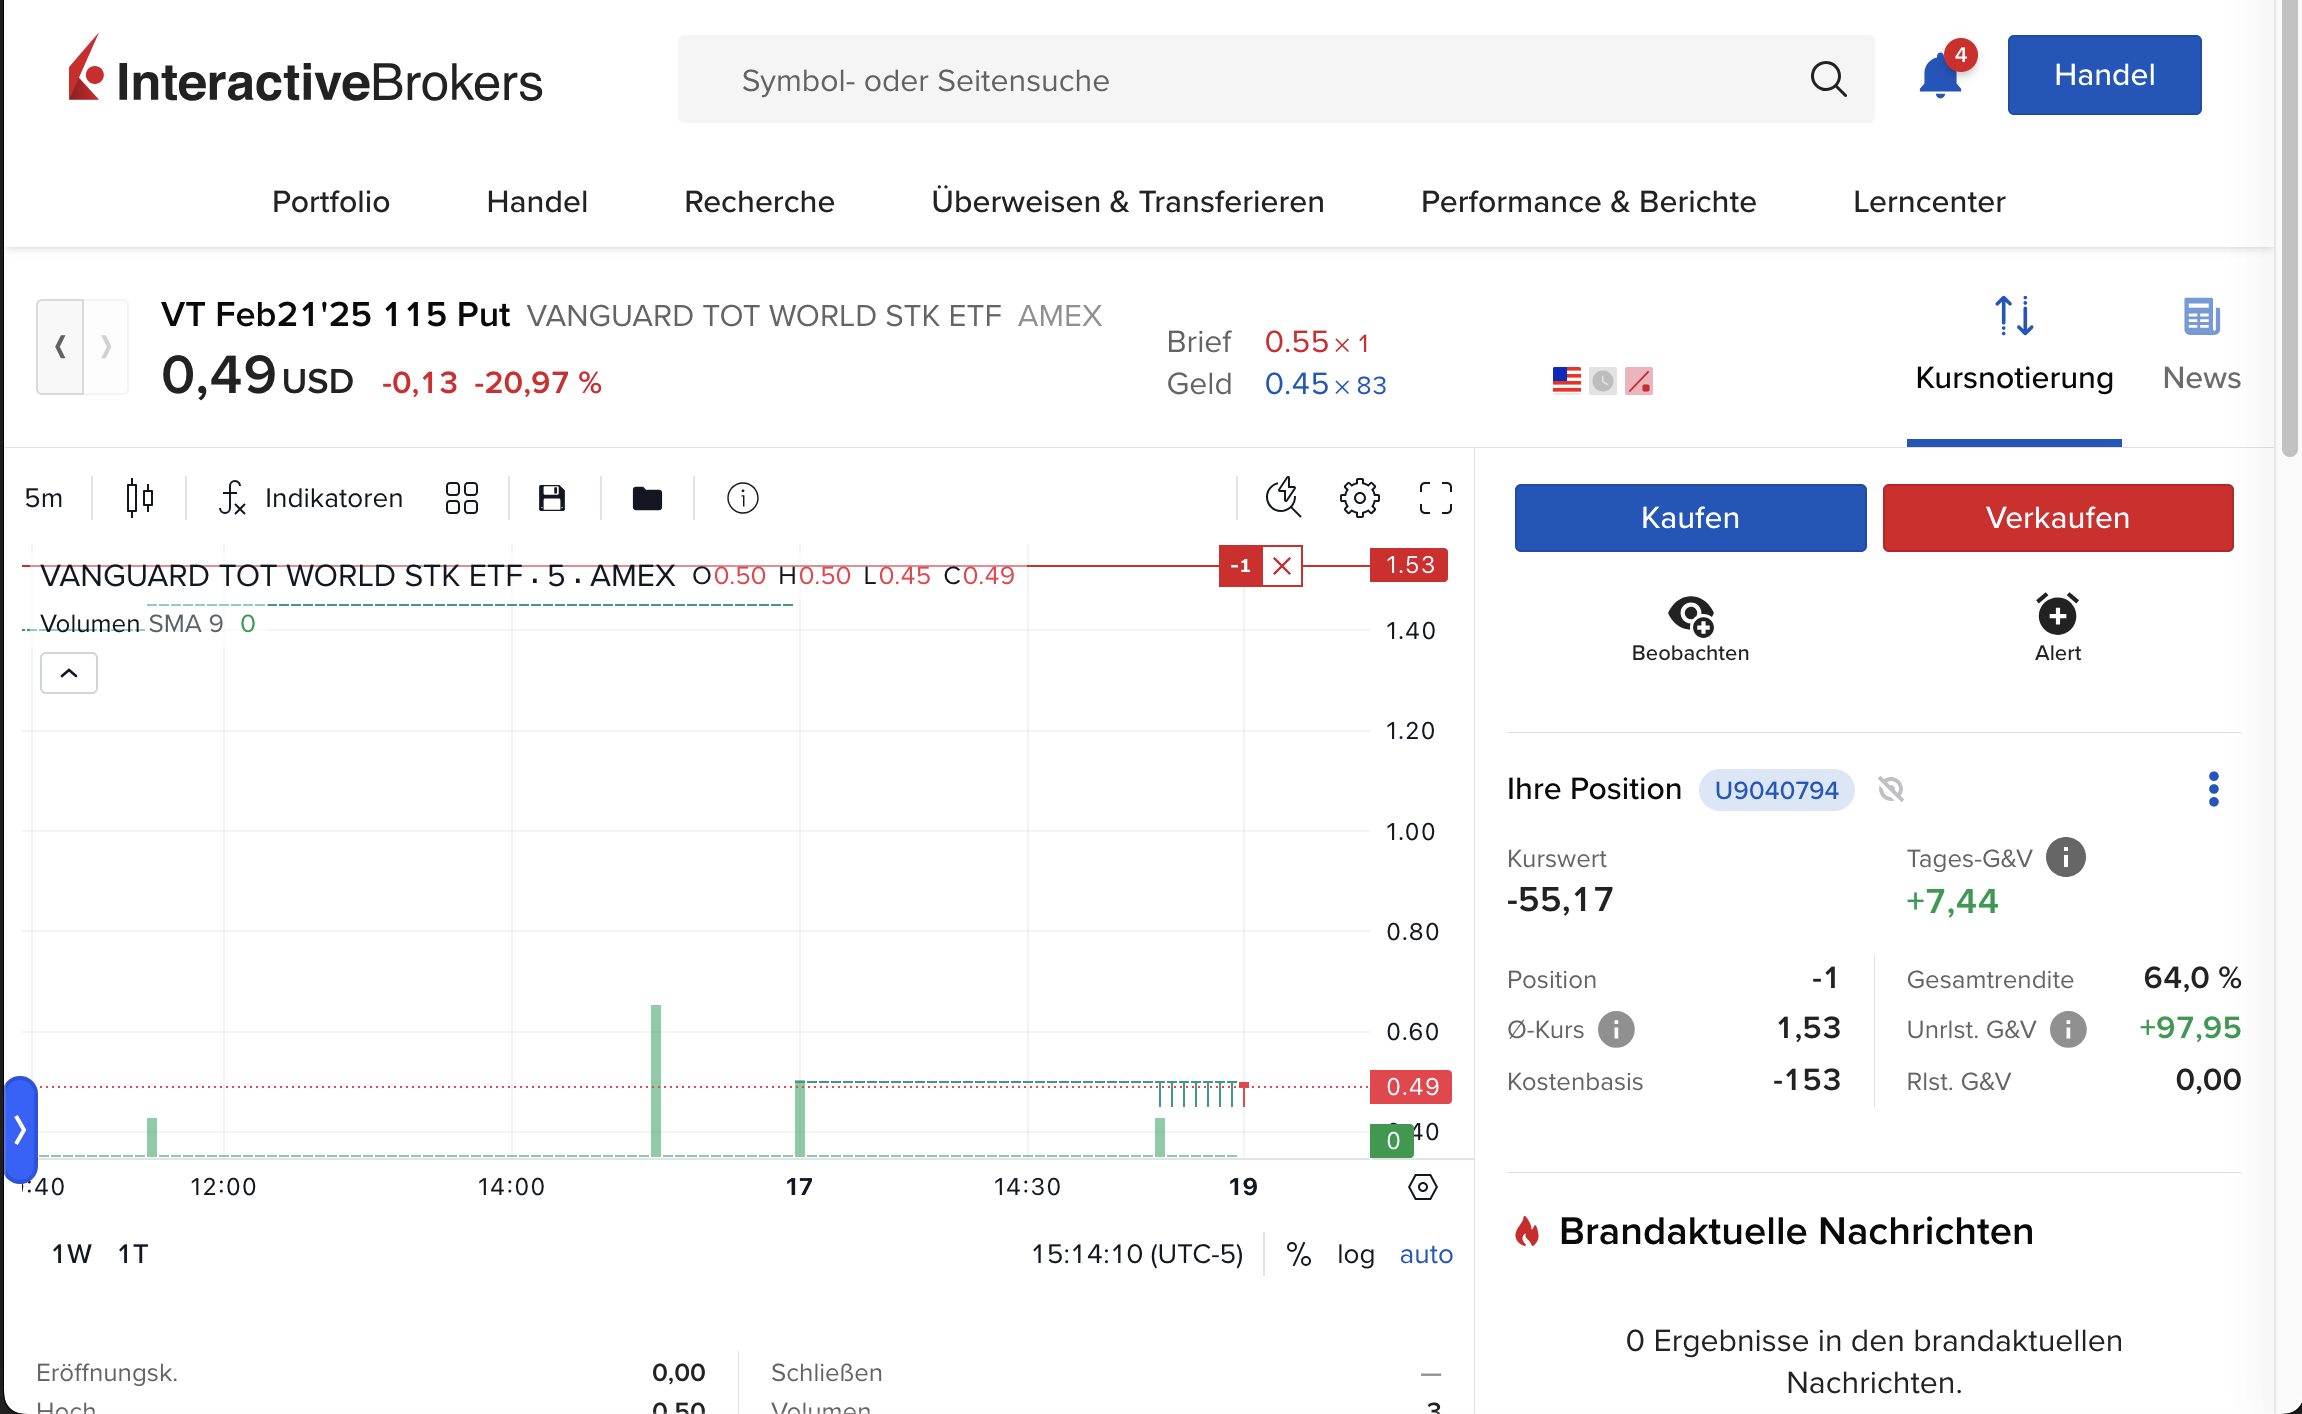Open Handel navigation menu
The width and height of the screenshot is (2302, 1414).
(x=537, y=202)
